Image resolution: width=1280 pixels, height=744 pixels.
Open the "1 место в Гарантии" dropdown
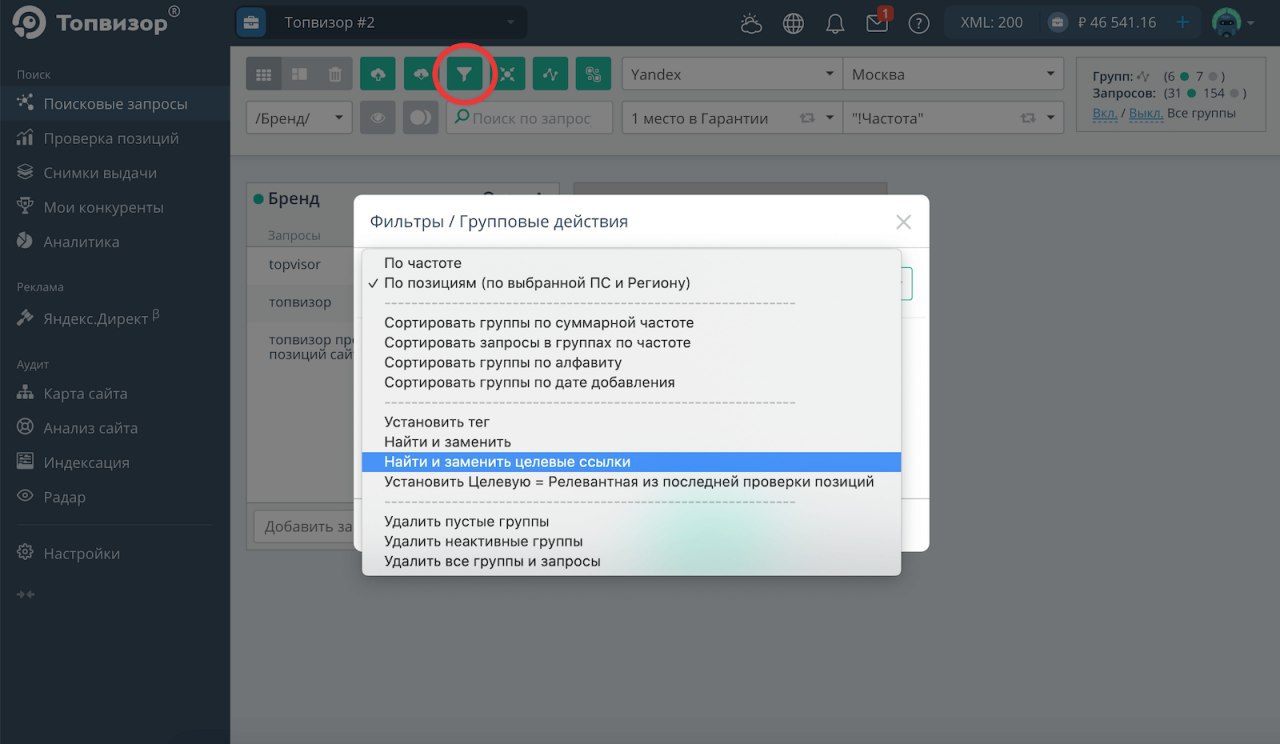point(732,118)
